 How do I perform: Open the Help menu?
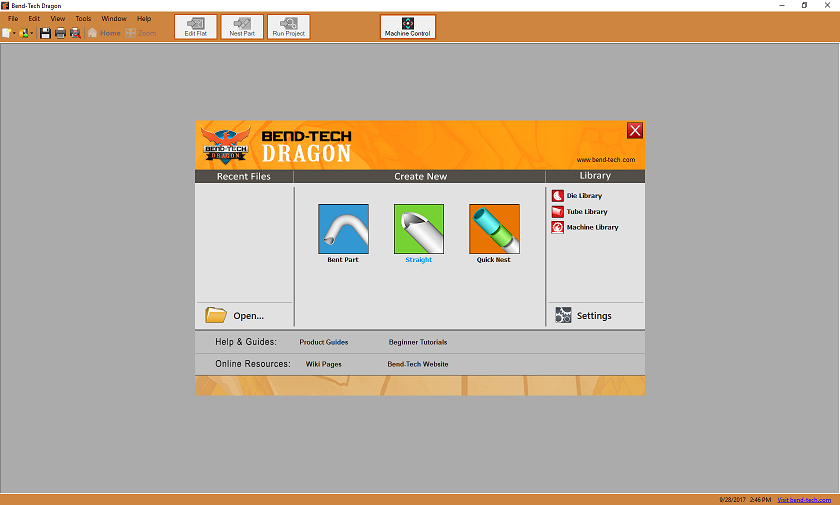click(x=144, y=19)
